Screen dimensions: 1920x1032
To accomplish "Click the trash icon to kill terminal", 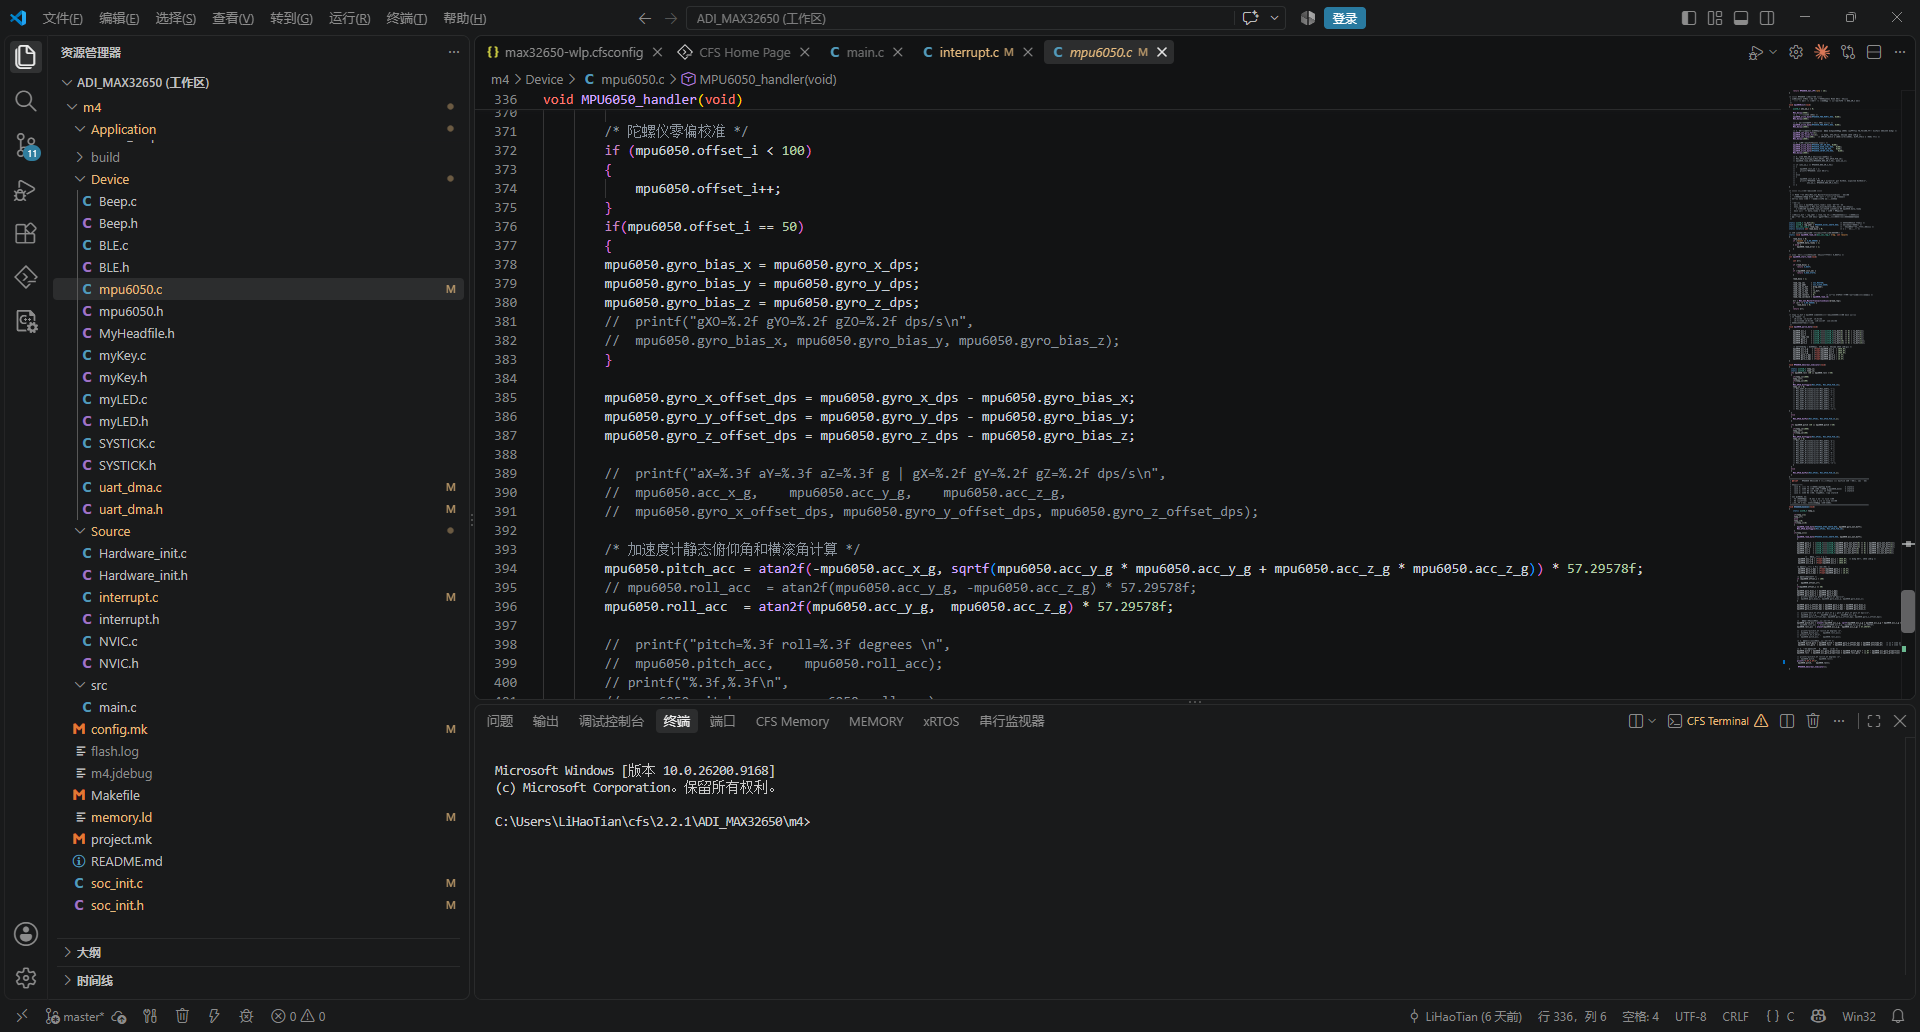I will click(x=1813, y=721).
